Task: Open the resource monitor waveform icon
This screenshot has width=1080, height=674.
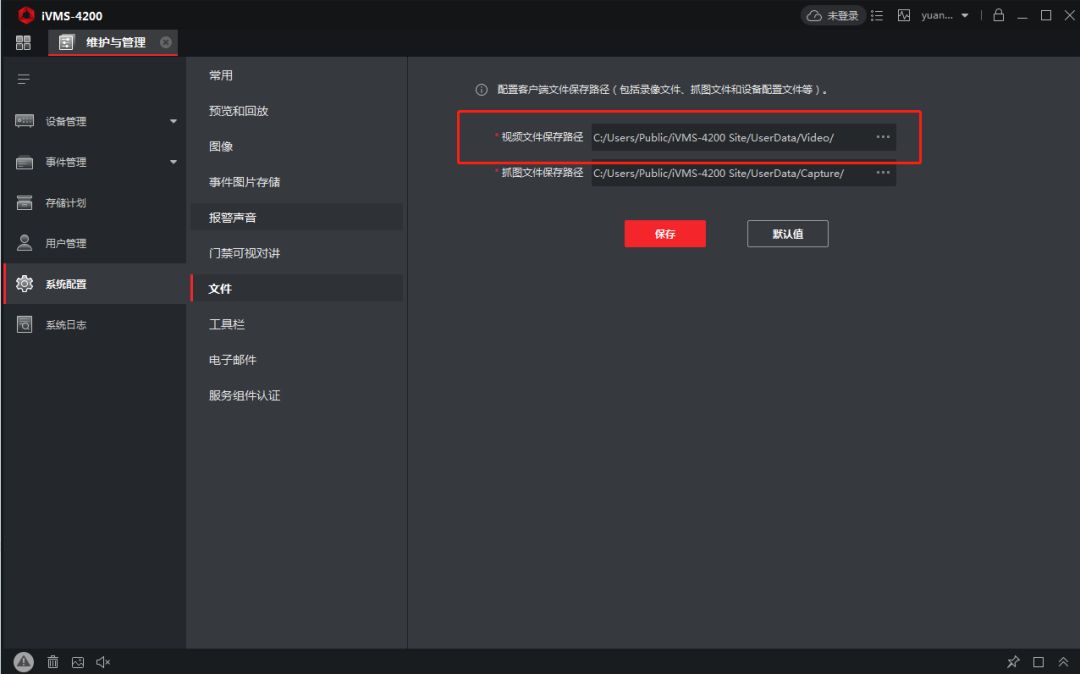Action: 904,16
